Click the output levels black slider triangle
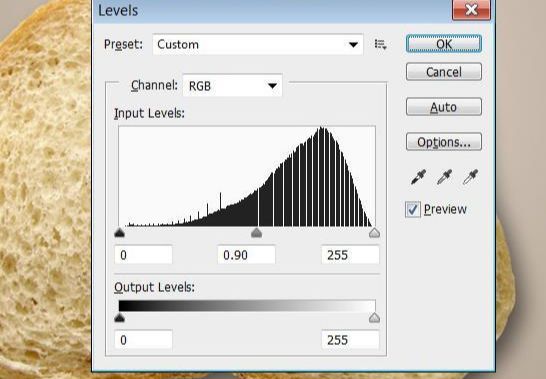The image size is (546, 379). (x=119, y=318)
